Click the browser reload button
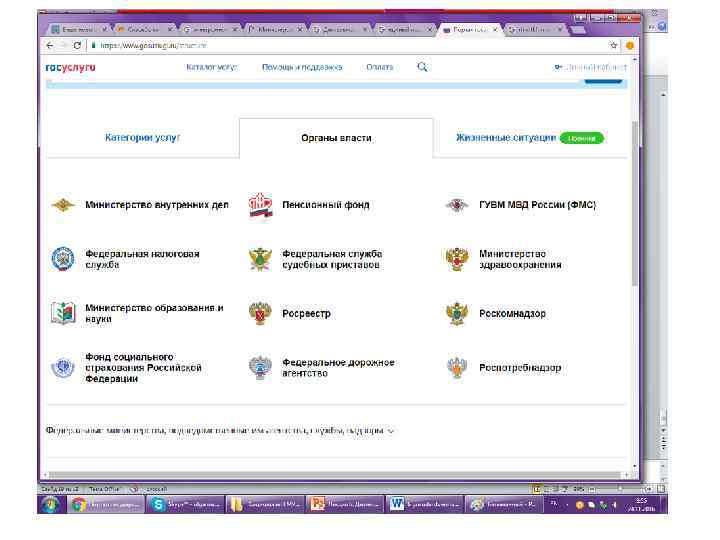720x540 pixels. coord(77,45)
